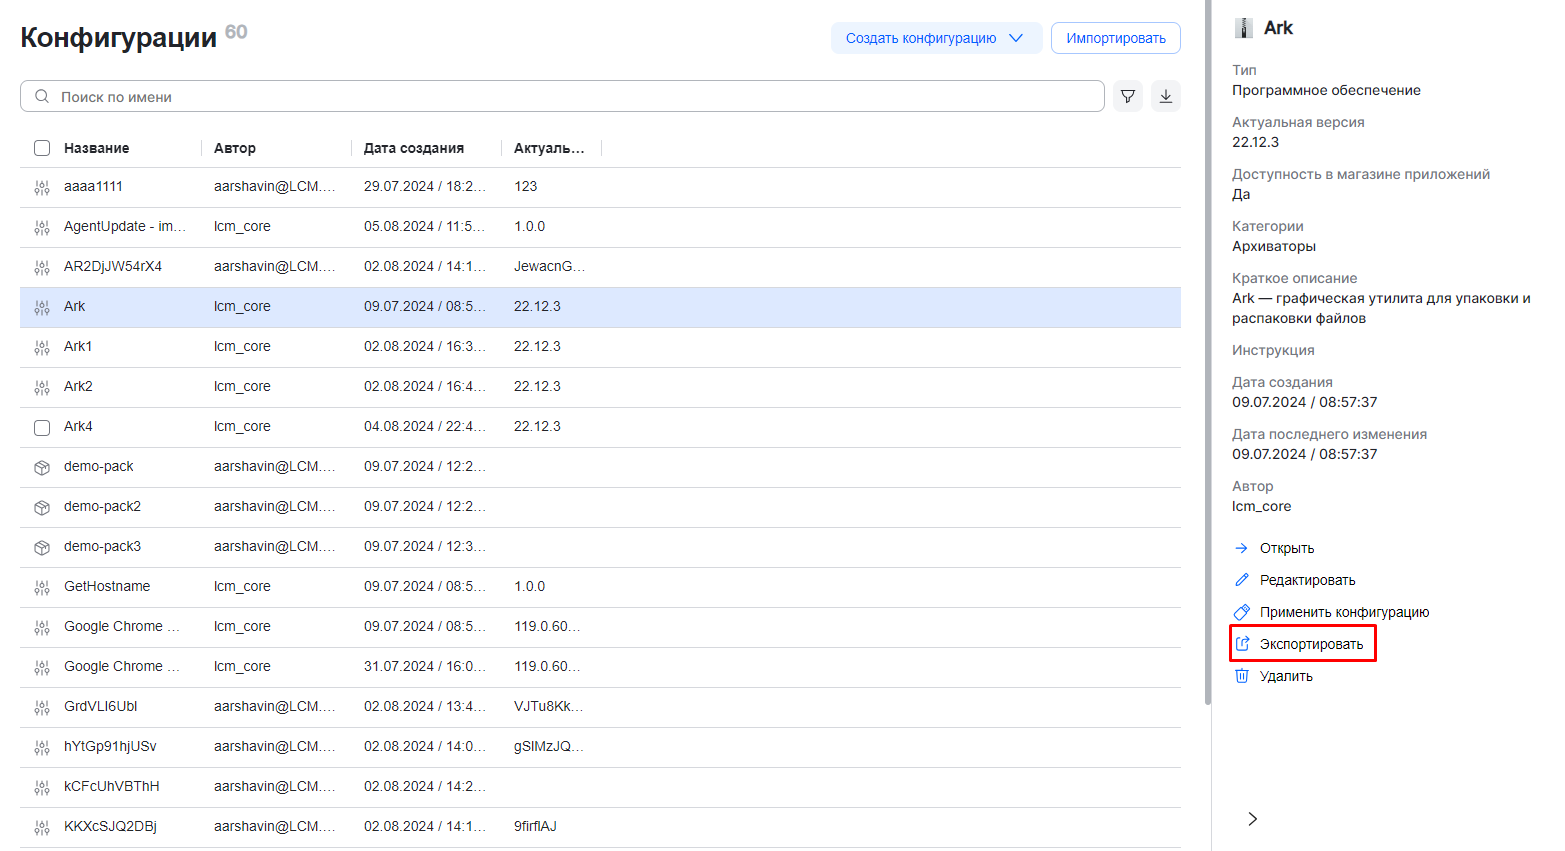Click the arrow icon for Открыть
The height and width of the screenshot is (851, 1565).
point(1242,548)
